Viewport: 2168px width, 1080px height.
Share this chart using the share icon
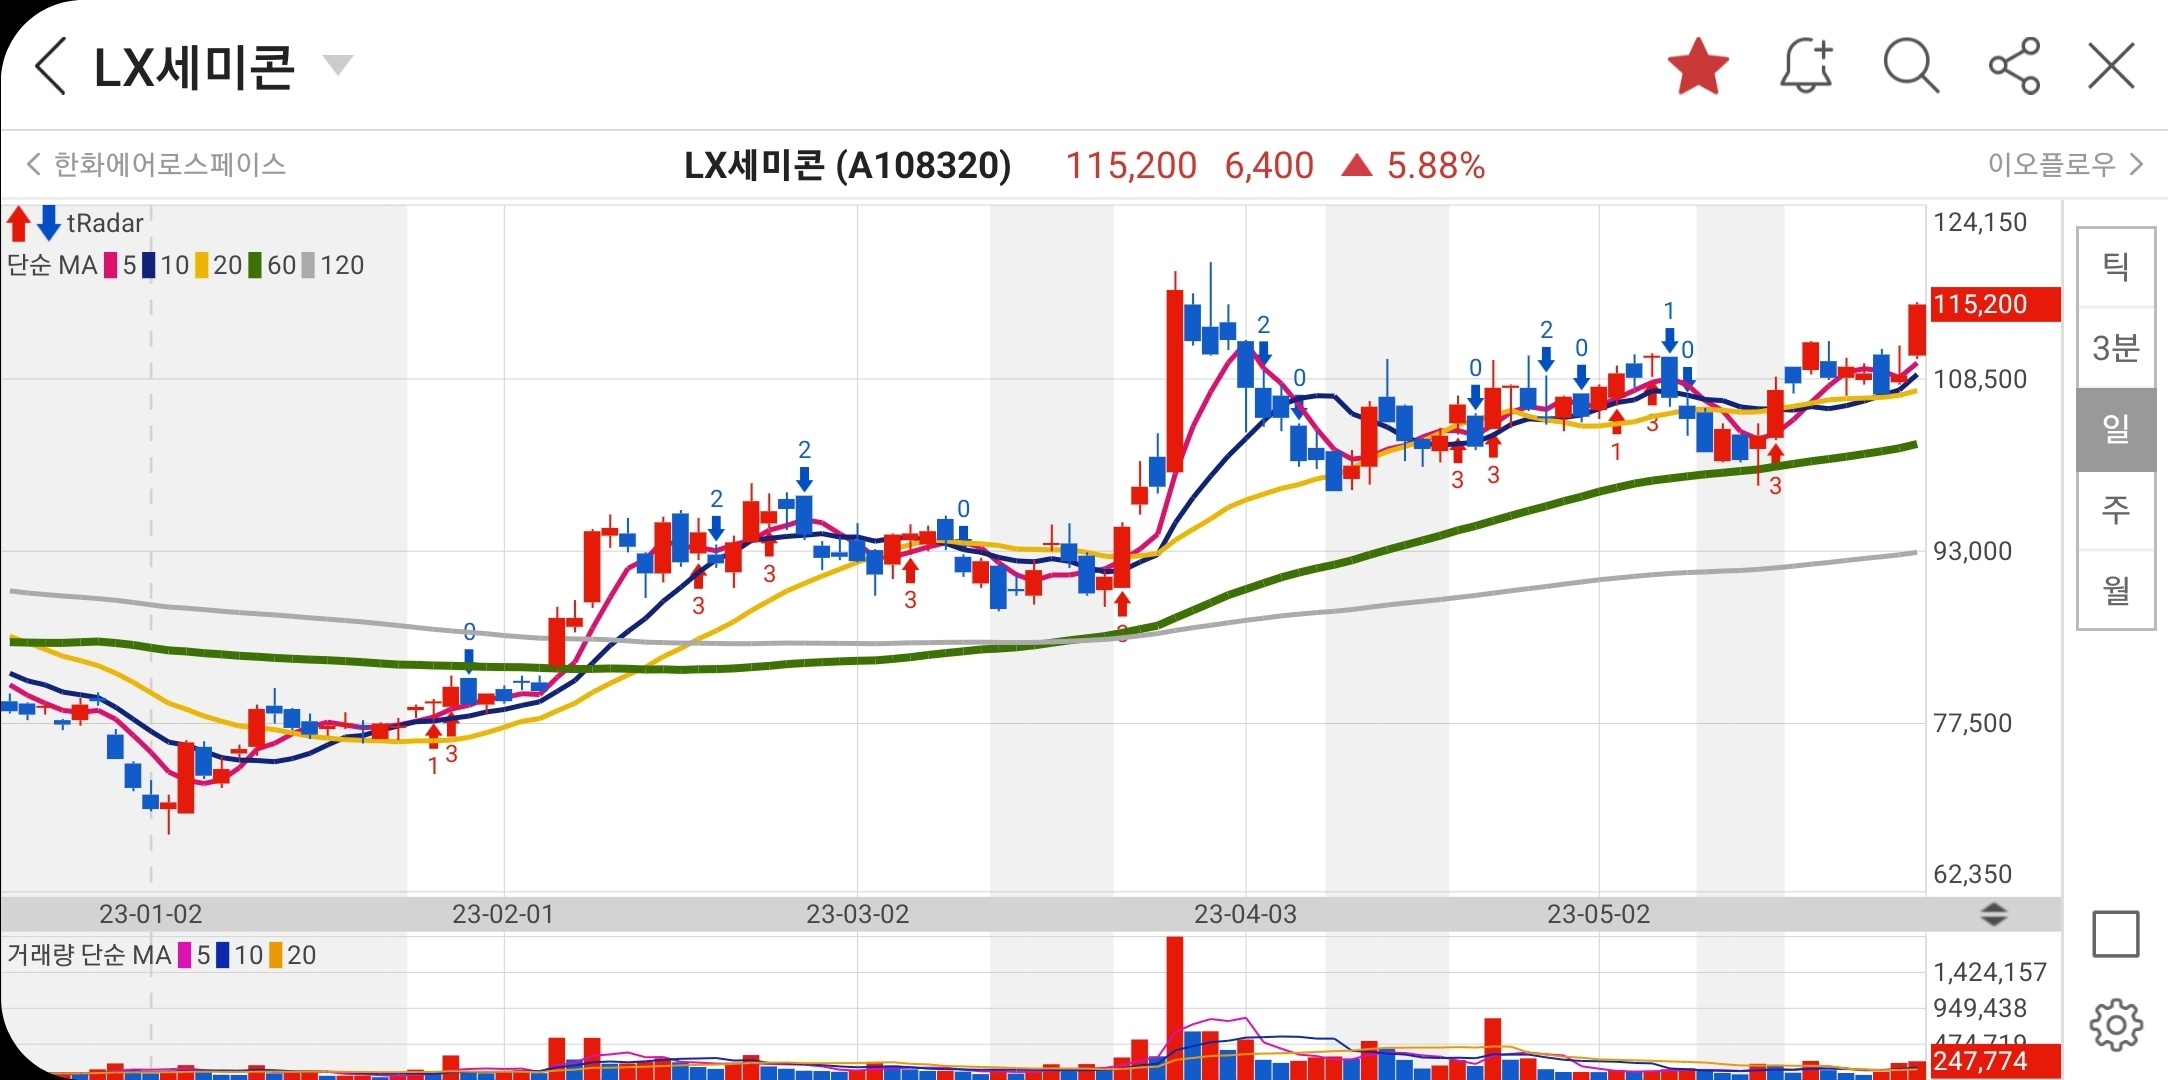pyautogui.click(x=2014, y=67)
